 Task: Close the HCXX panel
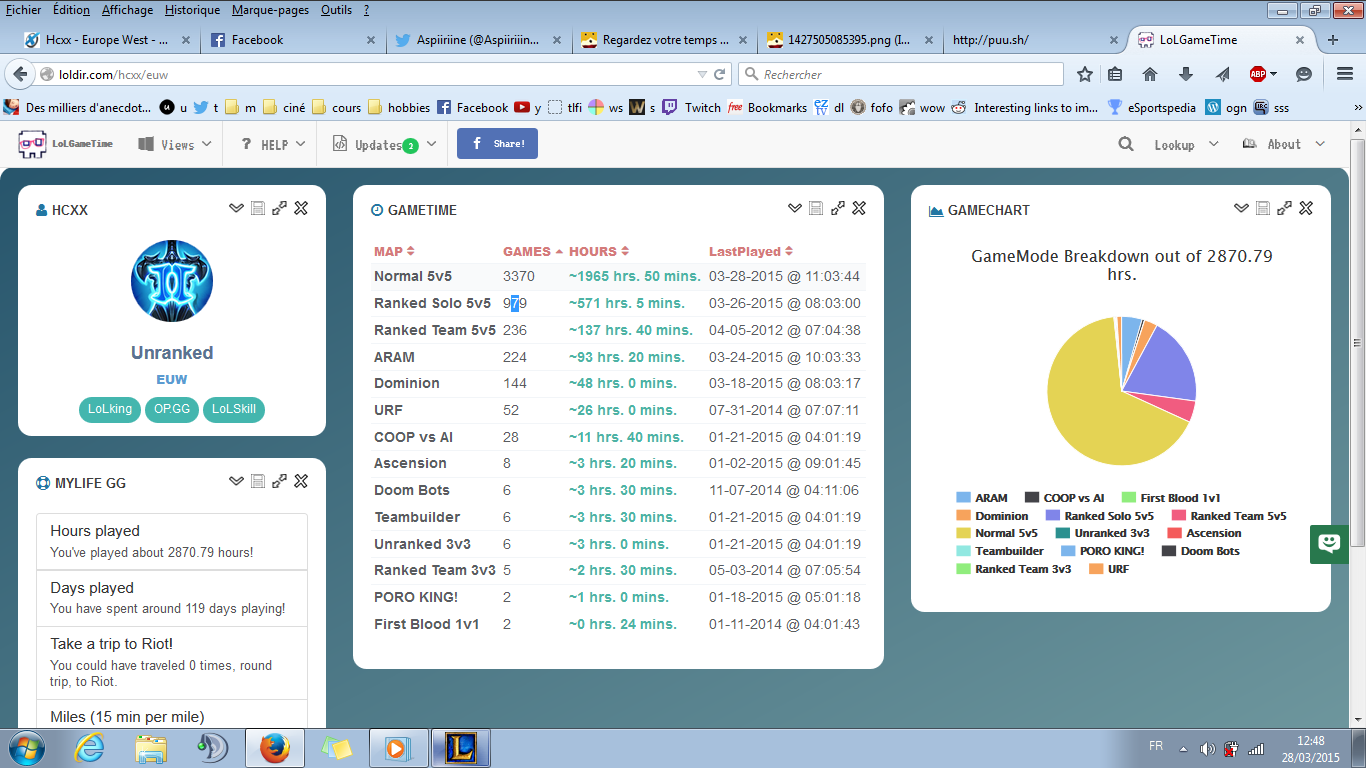(301, 208)
